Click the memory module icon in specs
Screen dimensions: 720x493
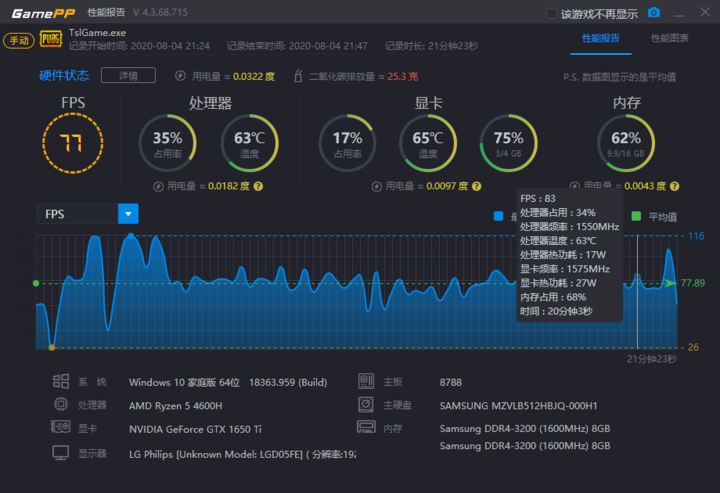coord(366,427)
